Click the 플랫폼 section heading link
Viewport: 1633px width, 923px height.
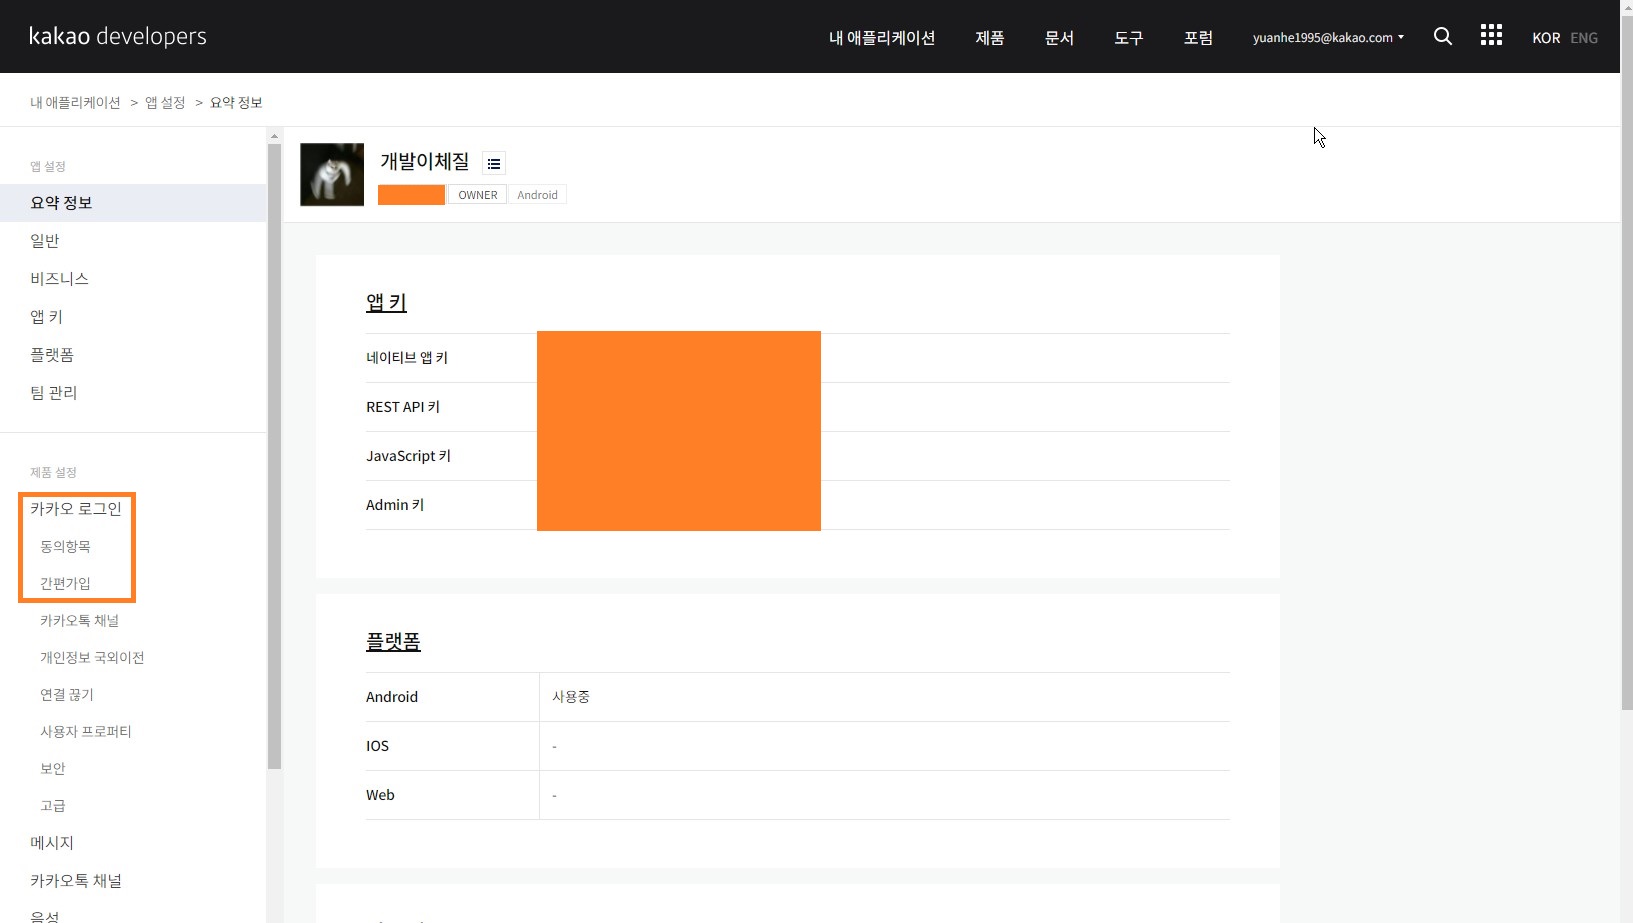point(393,641)
